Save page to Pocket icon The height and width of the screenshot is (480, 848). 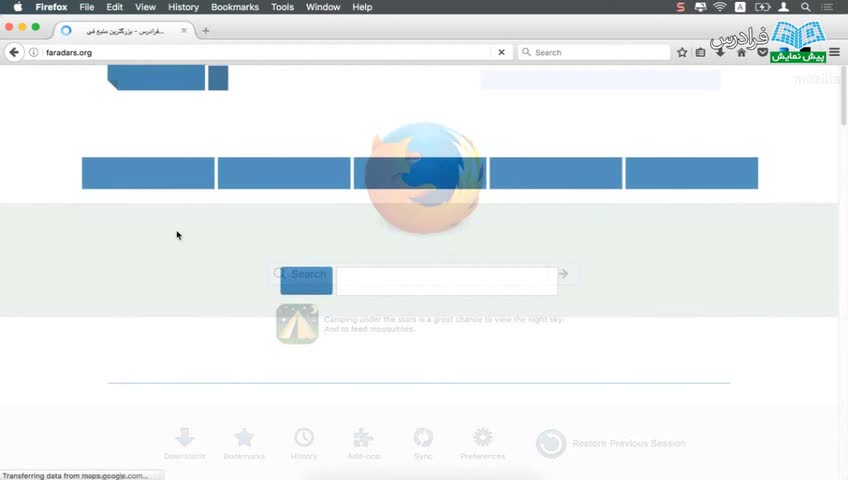click(x=763, y=52)
